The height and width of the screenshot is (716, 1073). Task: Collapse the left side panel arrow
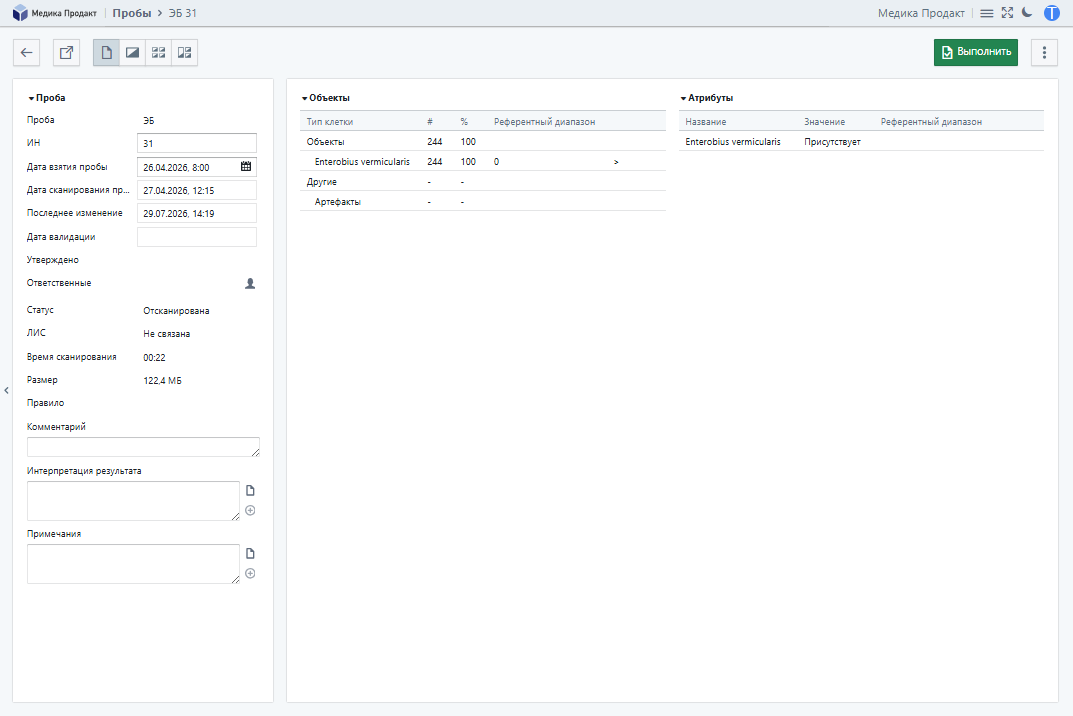6,390
